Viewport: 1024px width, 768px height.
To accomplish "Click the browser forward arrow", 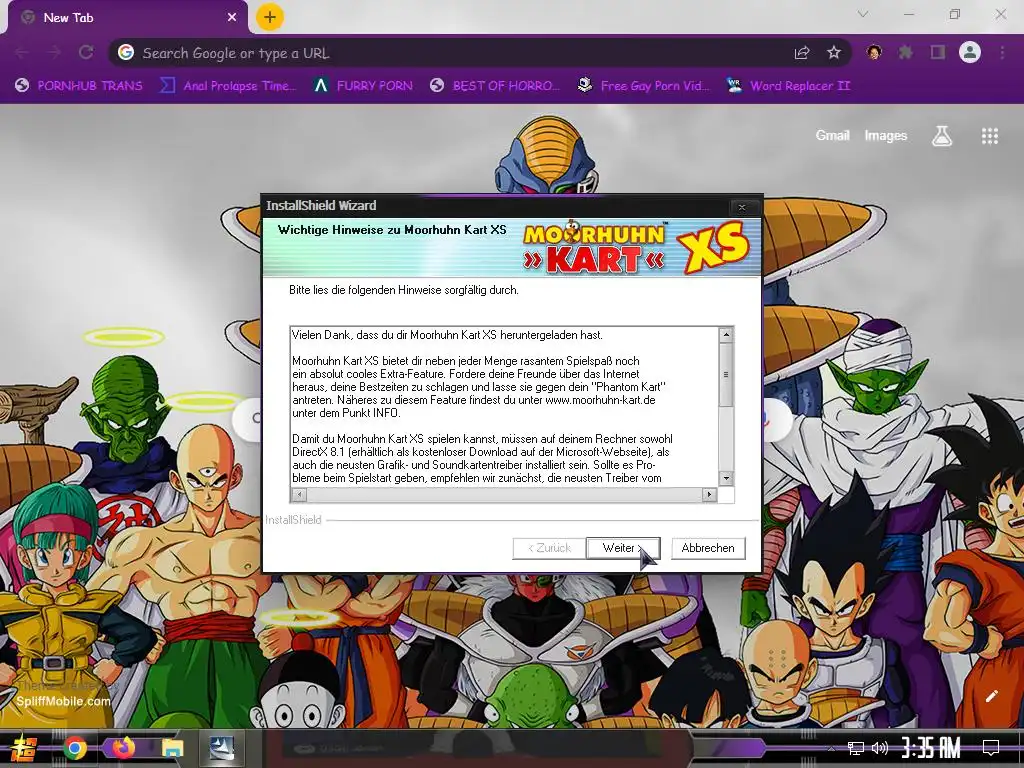I will point(54,52).
